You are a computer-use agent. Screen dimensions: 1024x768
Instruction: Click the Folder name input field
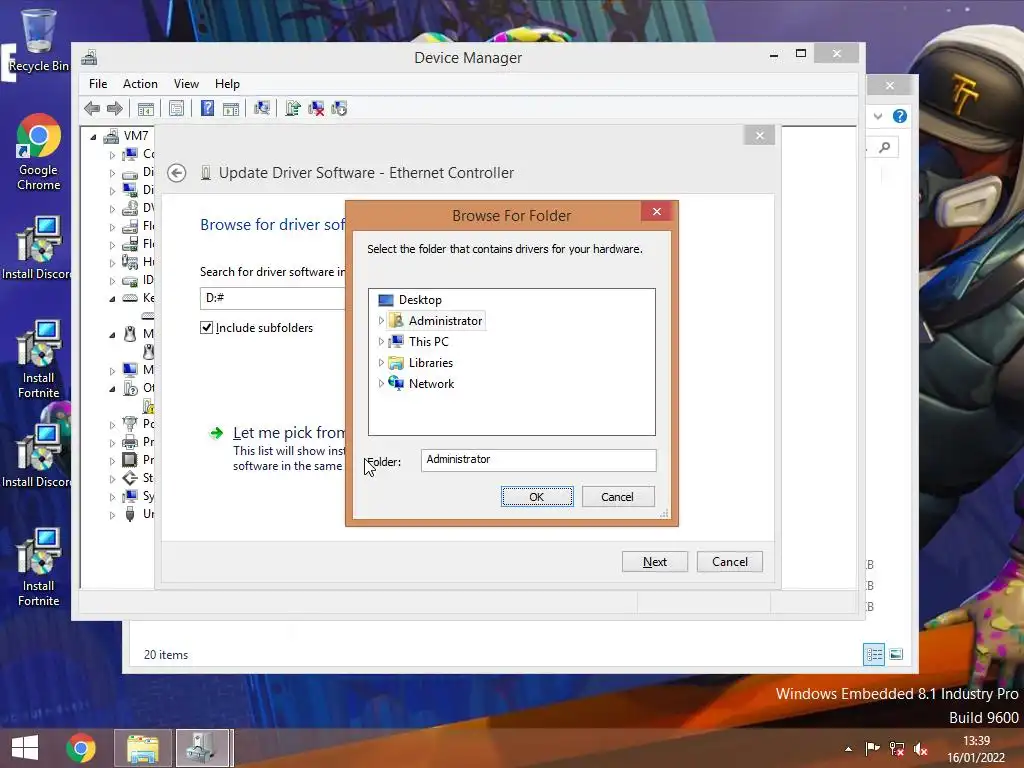(x=538, y=460)
